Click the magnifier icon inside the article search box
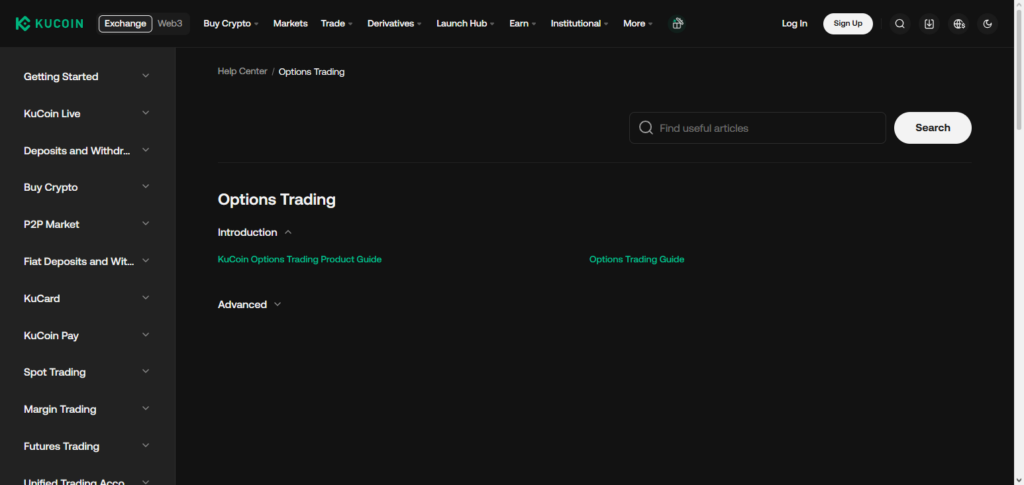Viewport: 1024px width, 485px height. [646, 128]
